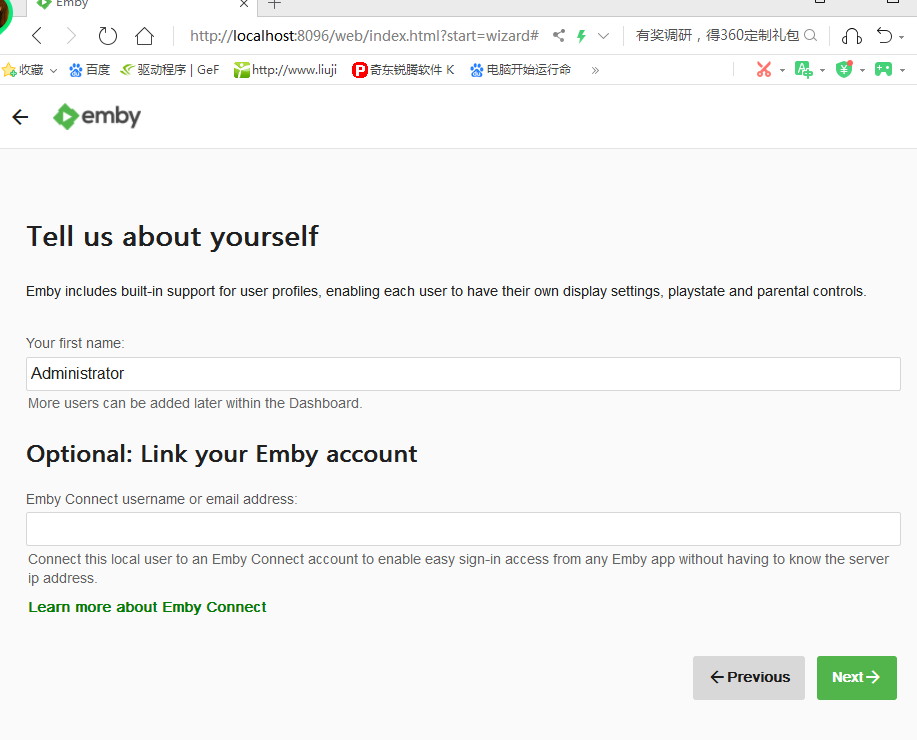Image resolution: width=917 pixels, height=740 pixels.
Task: Click the Previous button
Action: 749,677
